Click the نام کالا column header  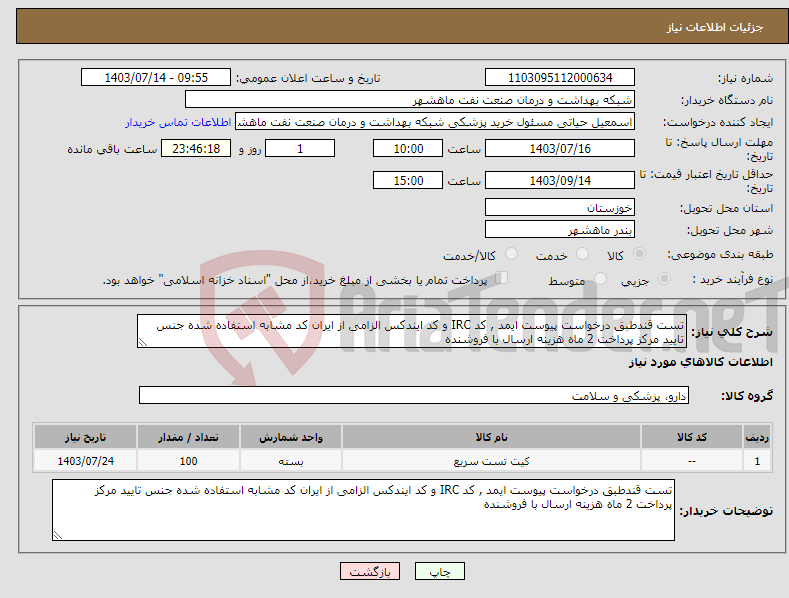(x=491, y=437)
